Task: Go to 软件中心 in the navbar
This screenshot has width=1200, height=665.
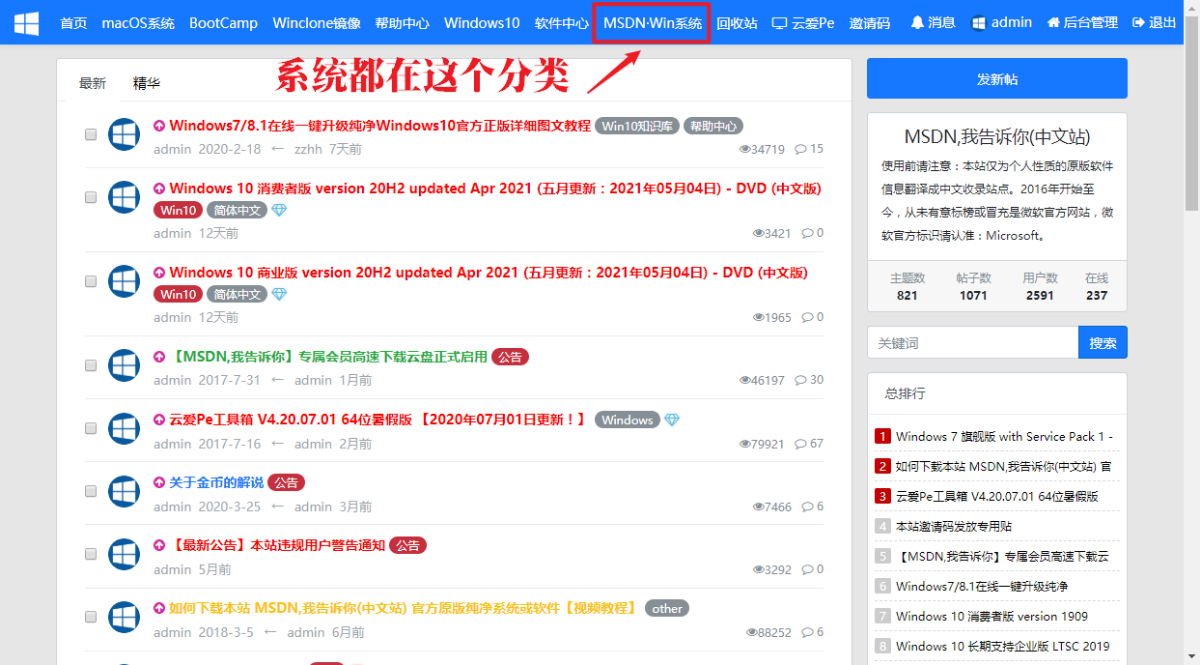Action: click(561, 23)
